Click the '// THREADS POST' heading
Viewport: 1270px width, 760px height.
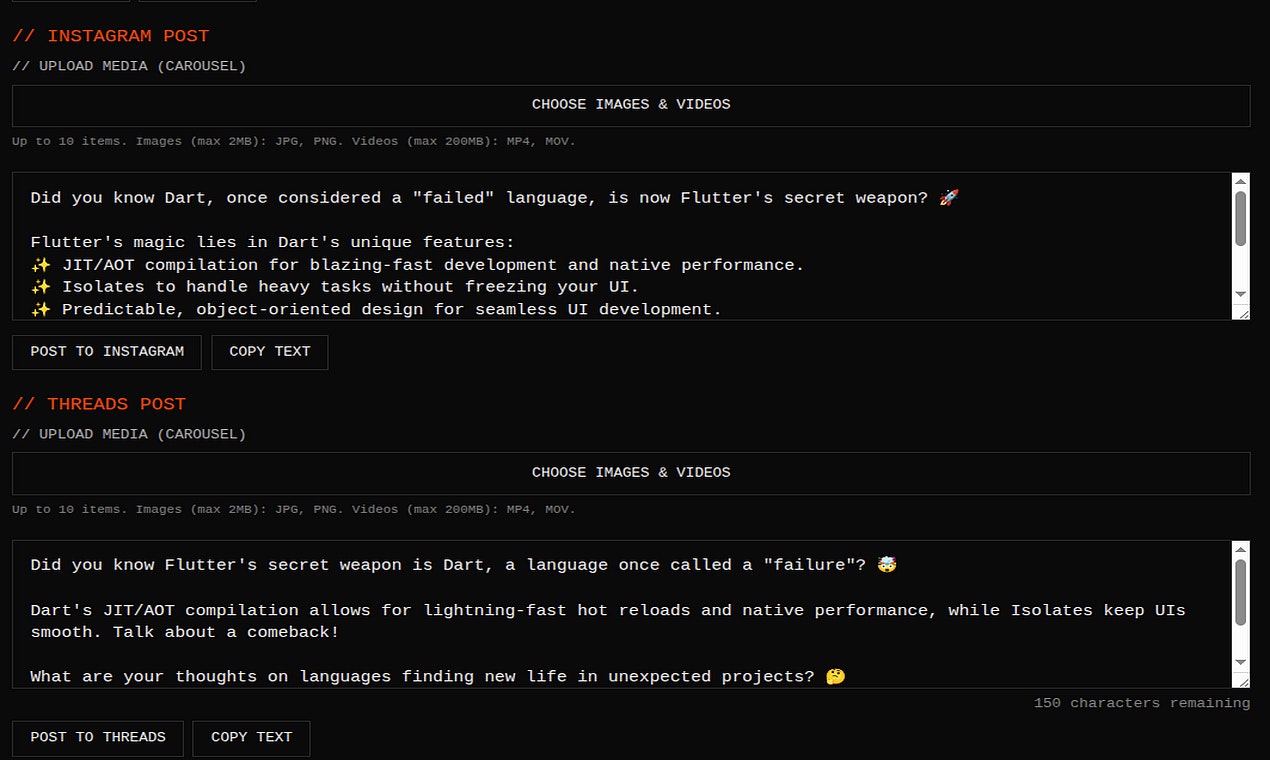click(x=99, y=404)
